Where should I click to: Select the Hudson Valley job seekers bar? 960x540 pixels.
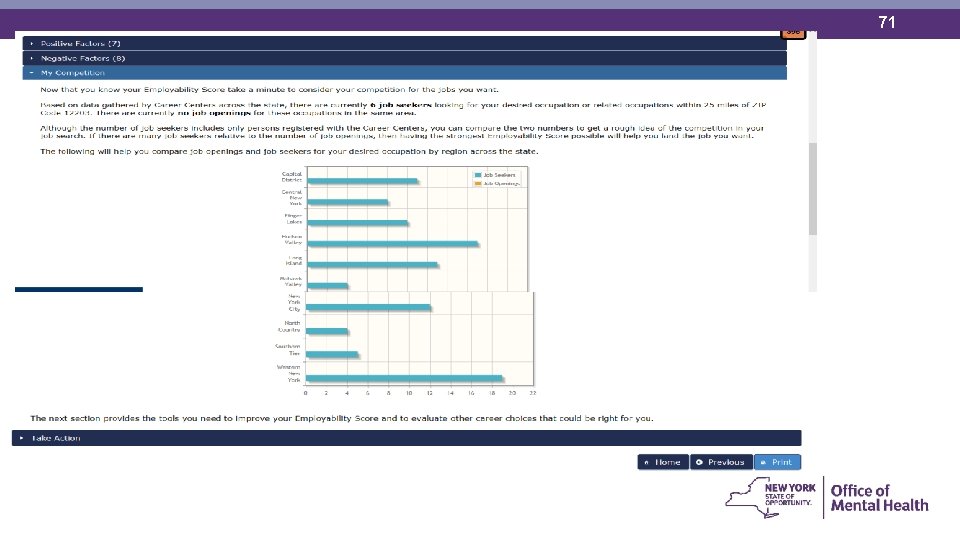click(x=393, y=244)
